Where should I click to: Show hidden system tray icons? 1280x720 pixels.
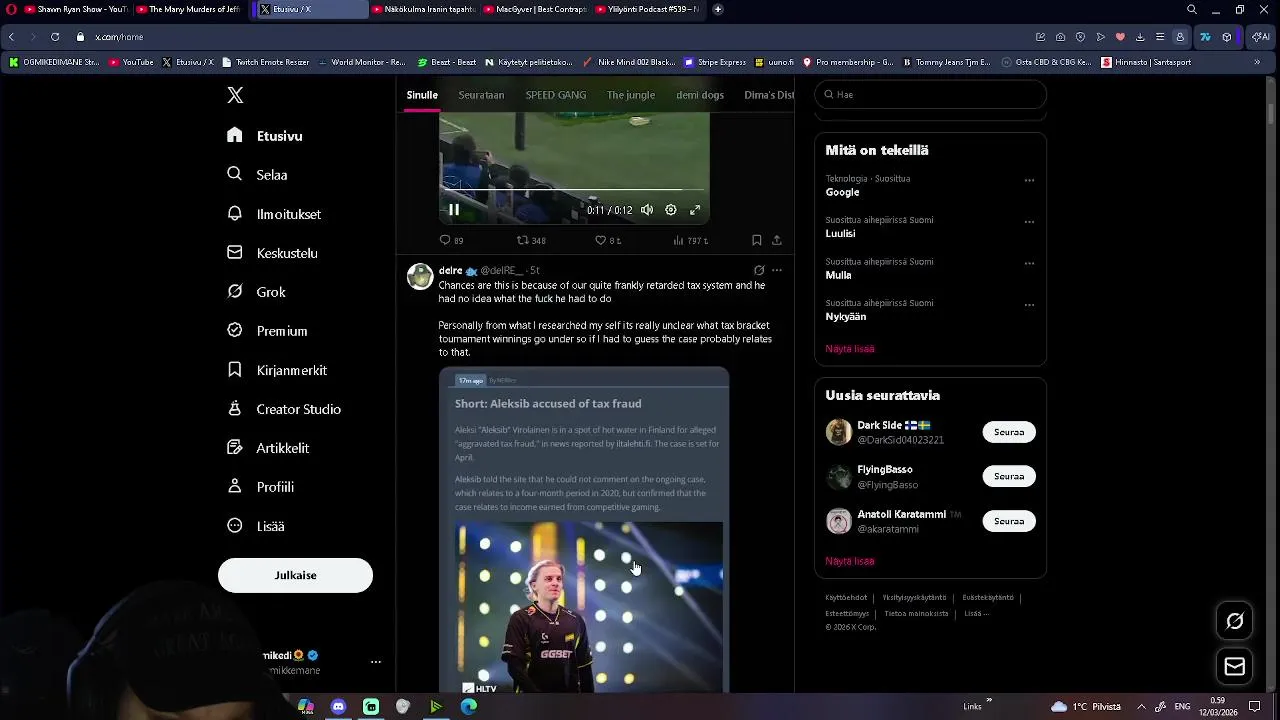click(1141, 706)
